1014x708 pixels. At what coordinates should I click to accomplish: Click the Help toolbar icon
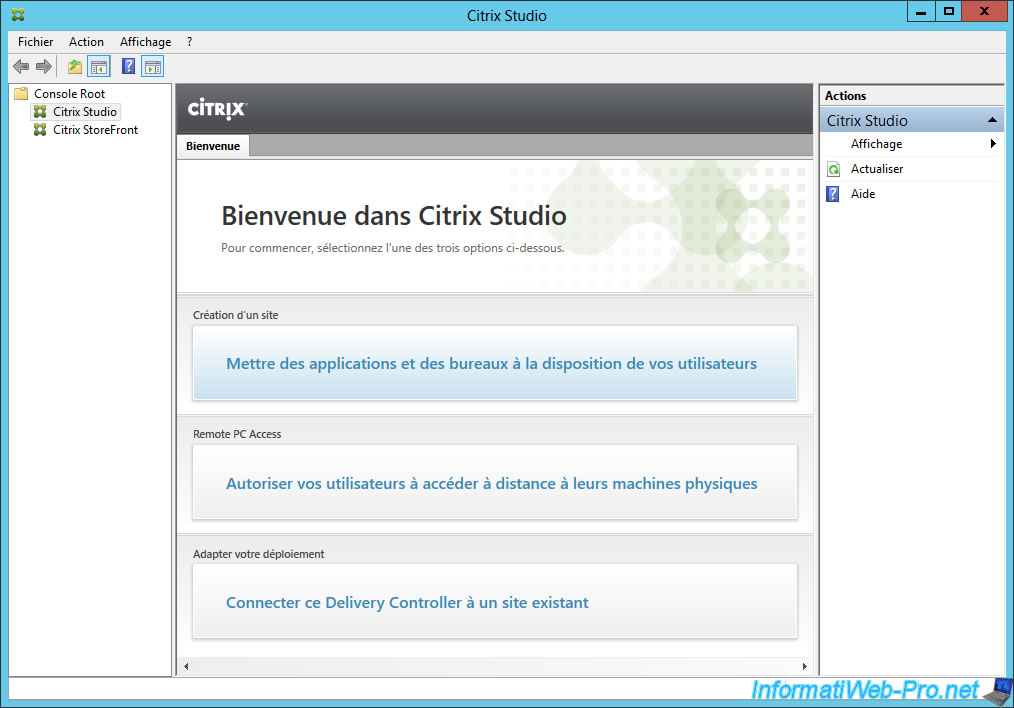click(129, 66)
